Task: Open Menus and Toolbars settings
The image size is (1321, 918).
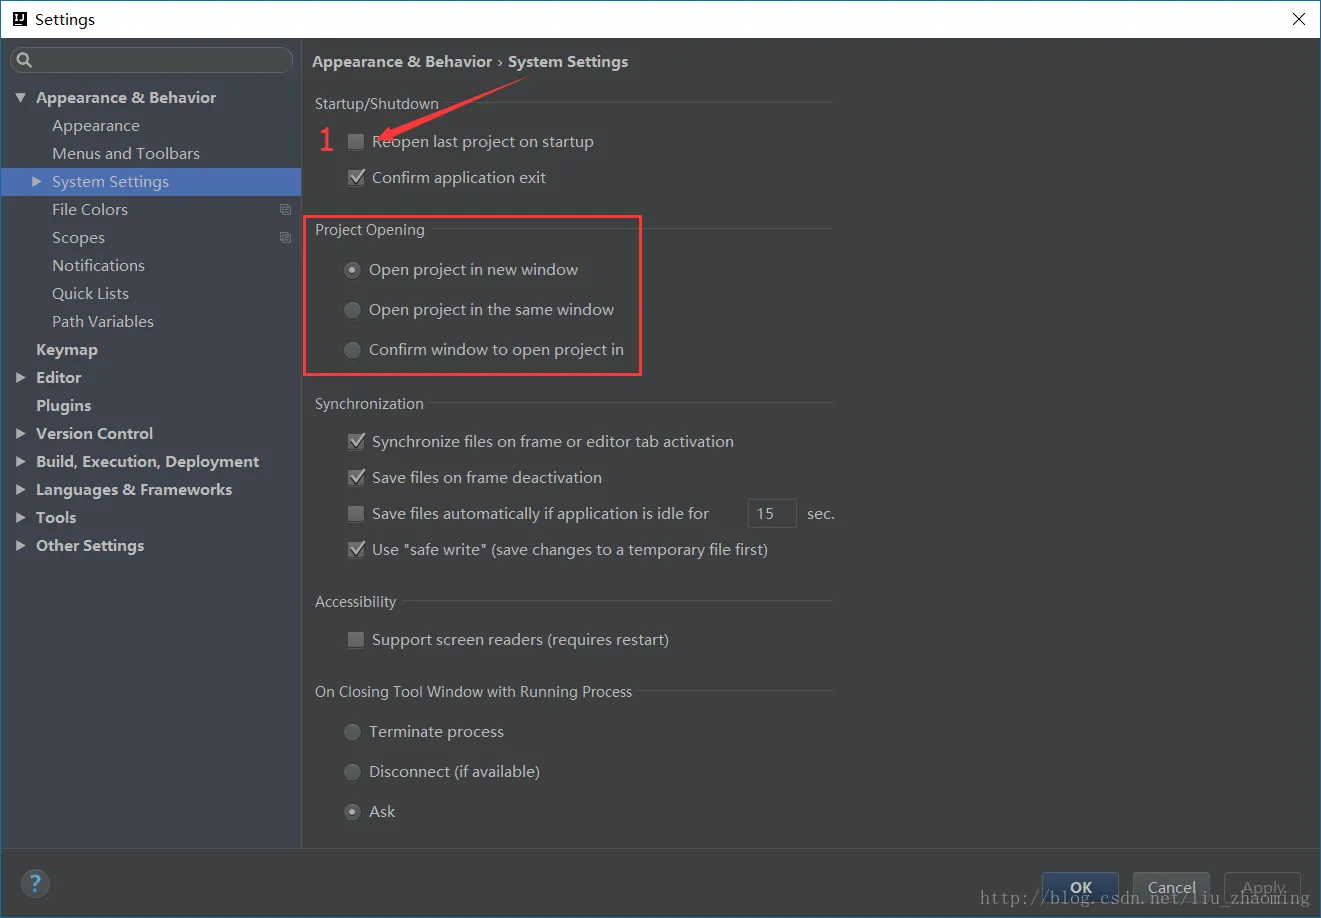Action: [126, 154]
